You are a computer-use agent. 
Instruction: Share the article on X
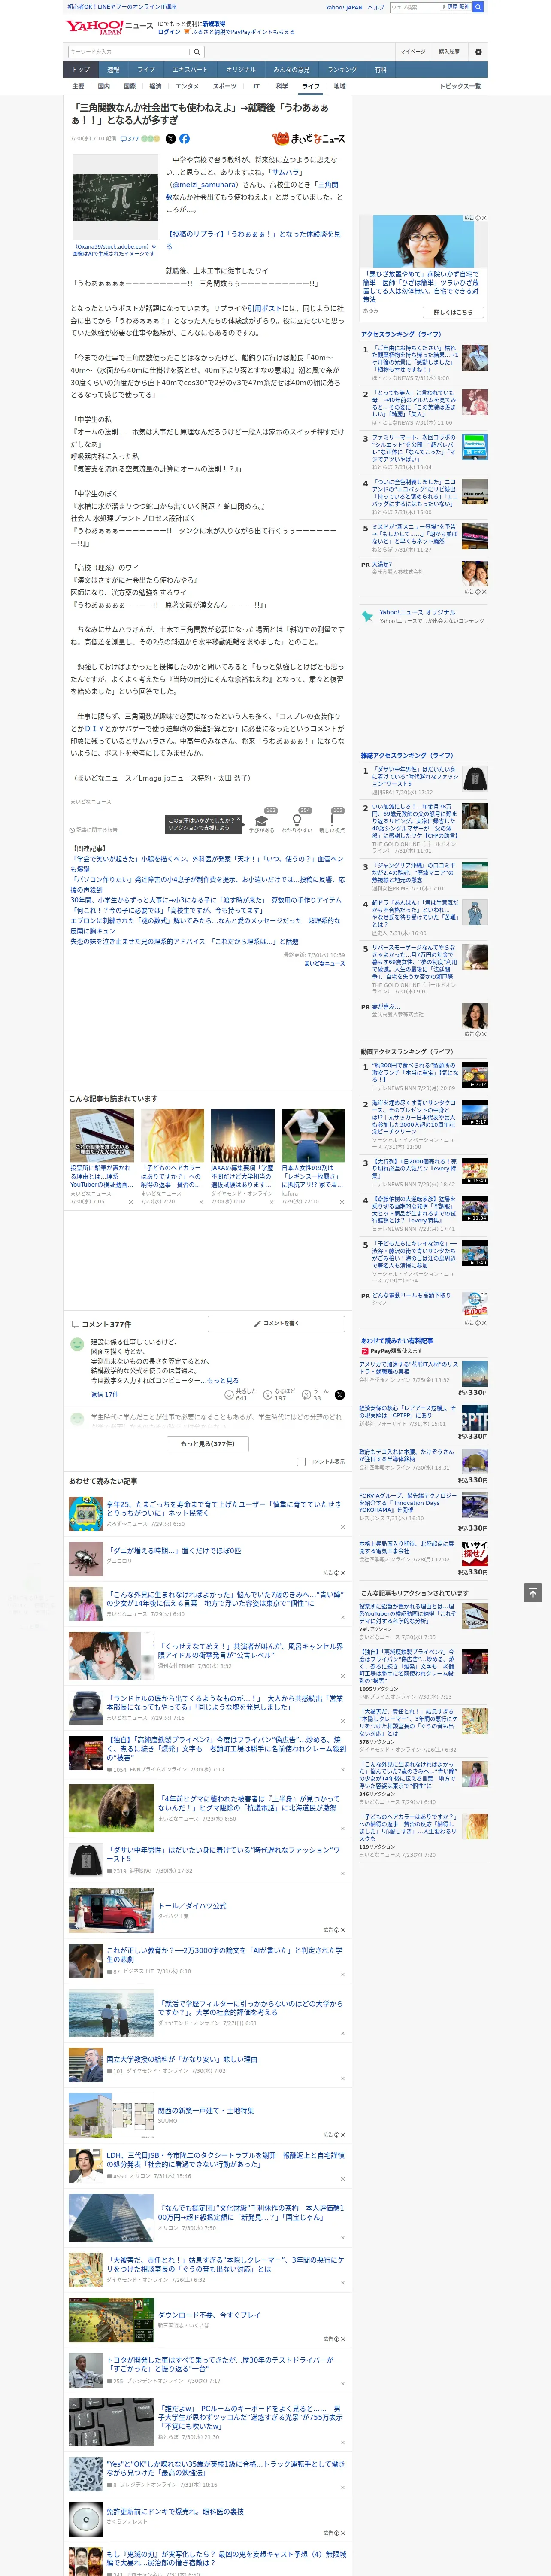(x=171, y=139)
